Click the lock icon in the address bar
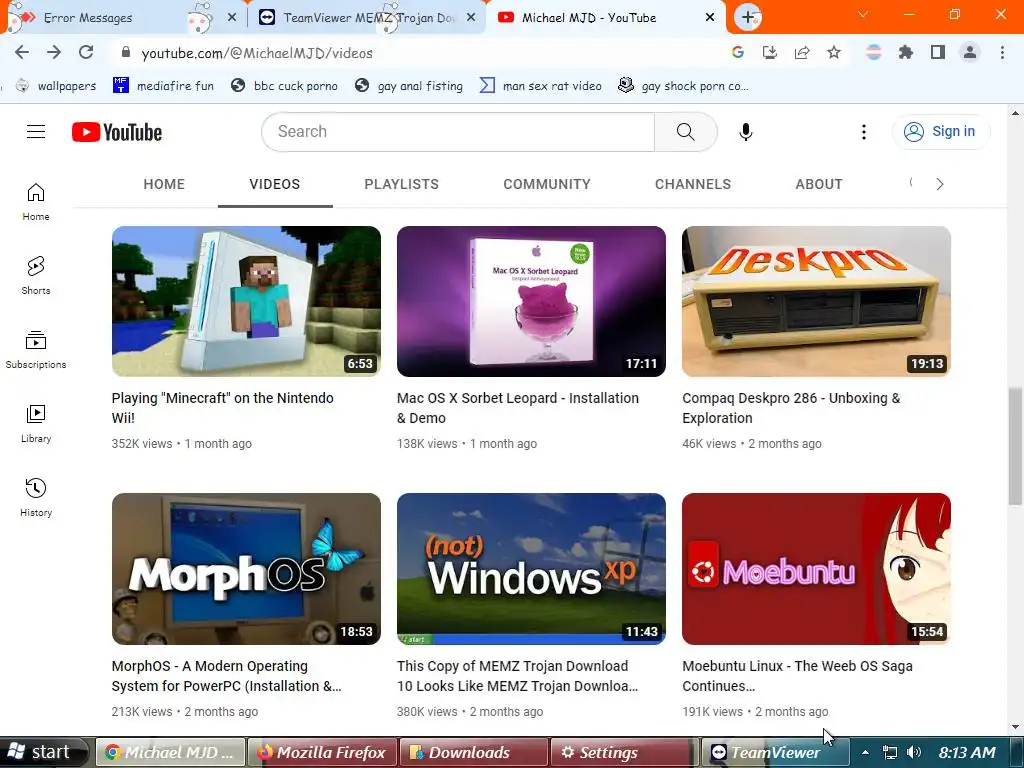 click(126, 52)
